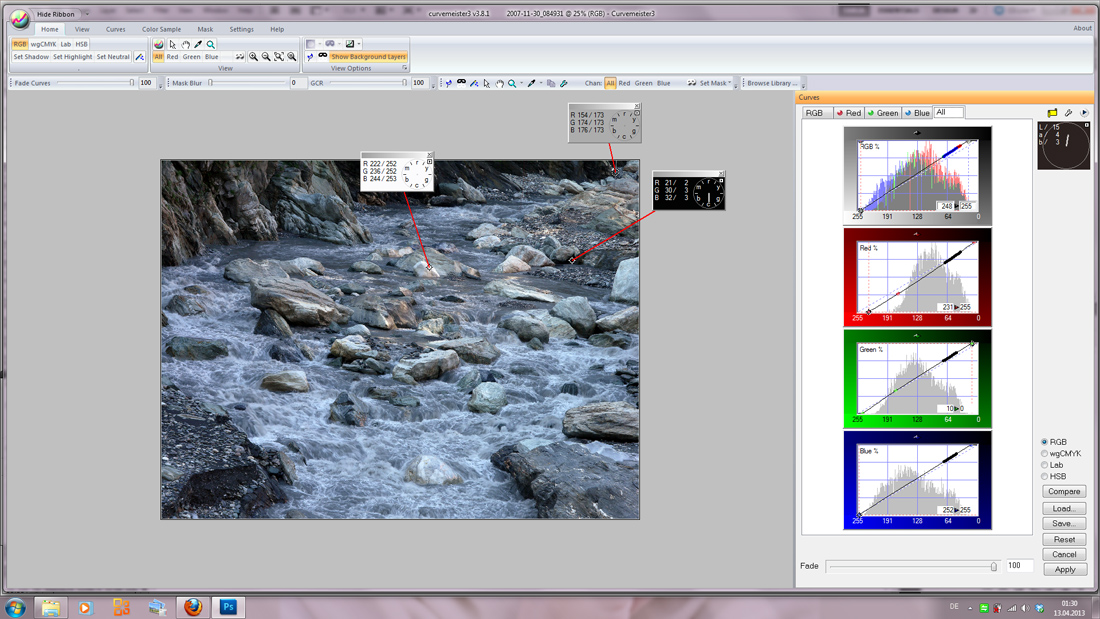
Task: Select the Lab radio button in Curves panel
Action: pos(1045,465)
